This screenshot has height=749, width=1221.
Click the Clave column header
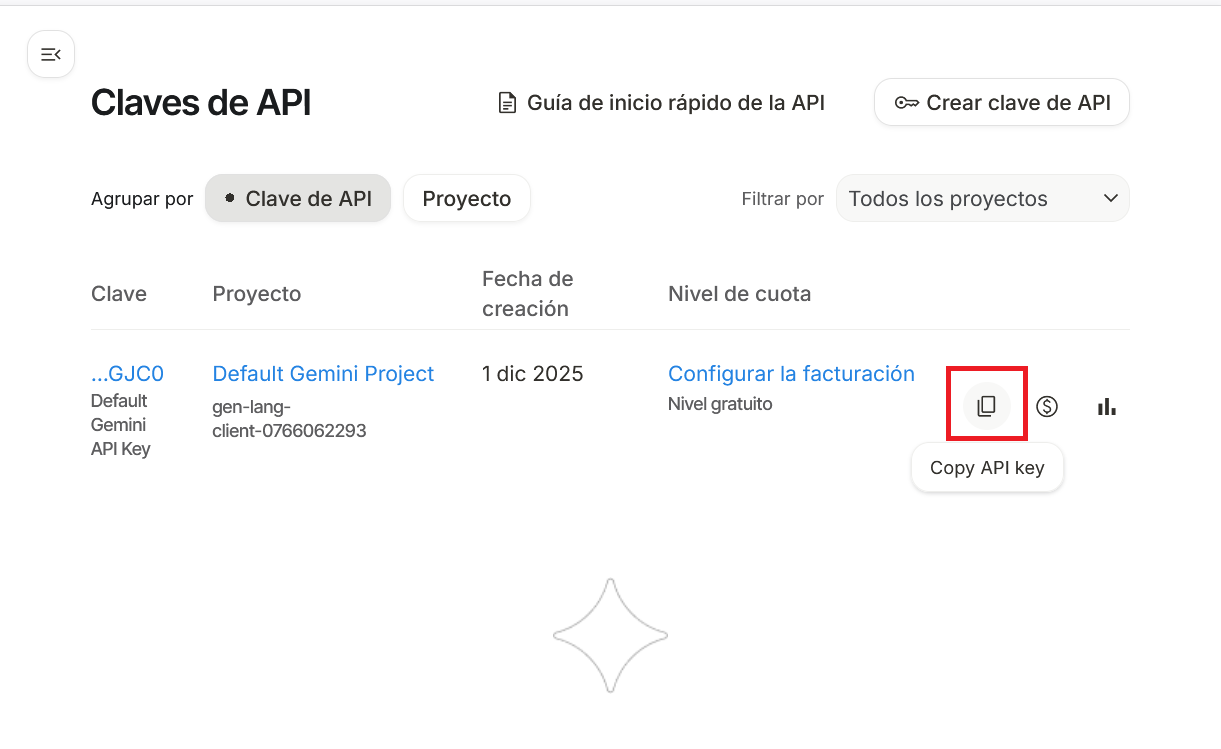(119, 294)
